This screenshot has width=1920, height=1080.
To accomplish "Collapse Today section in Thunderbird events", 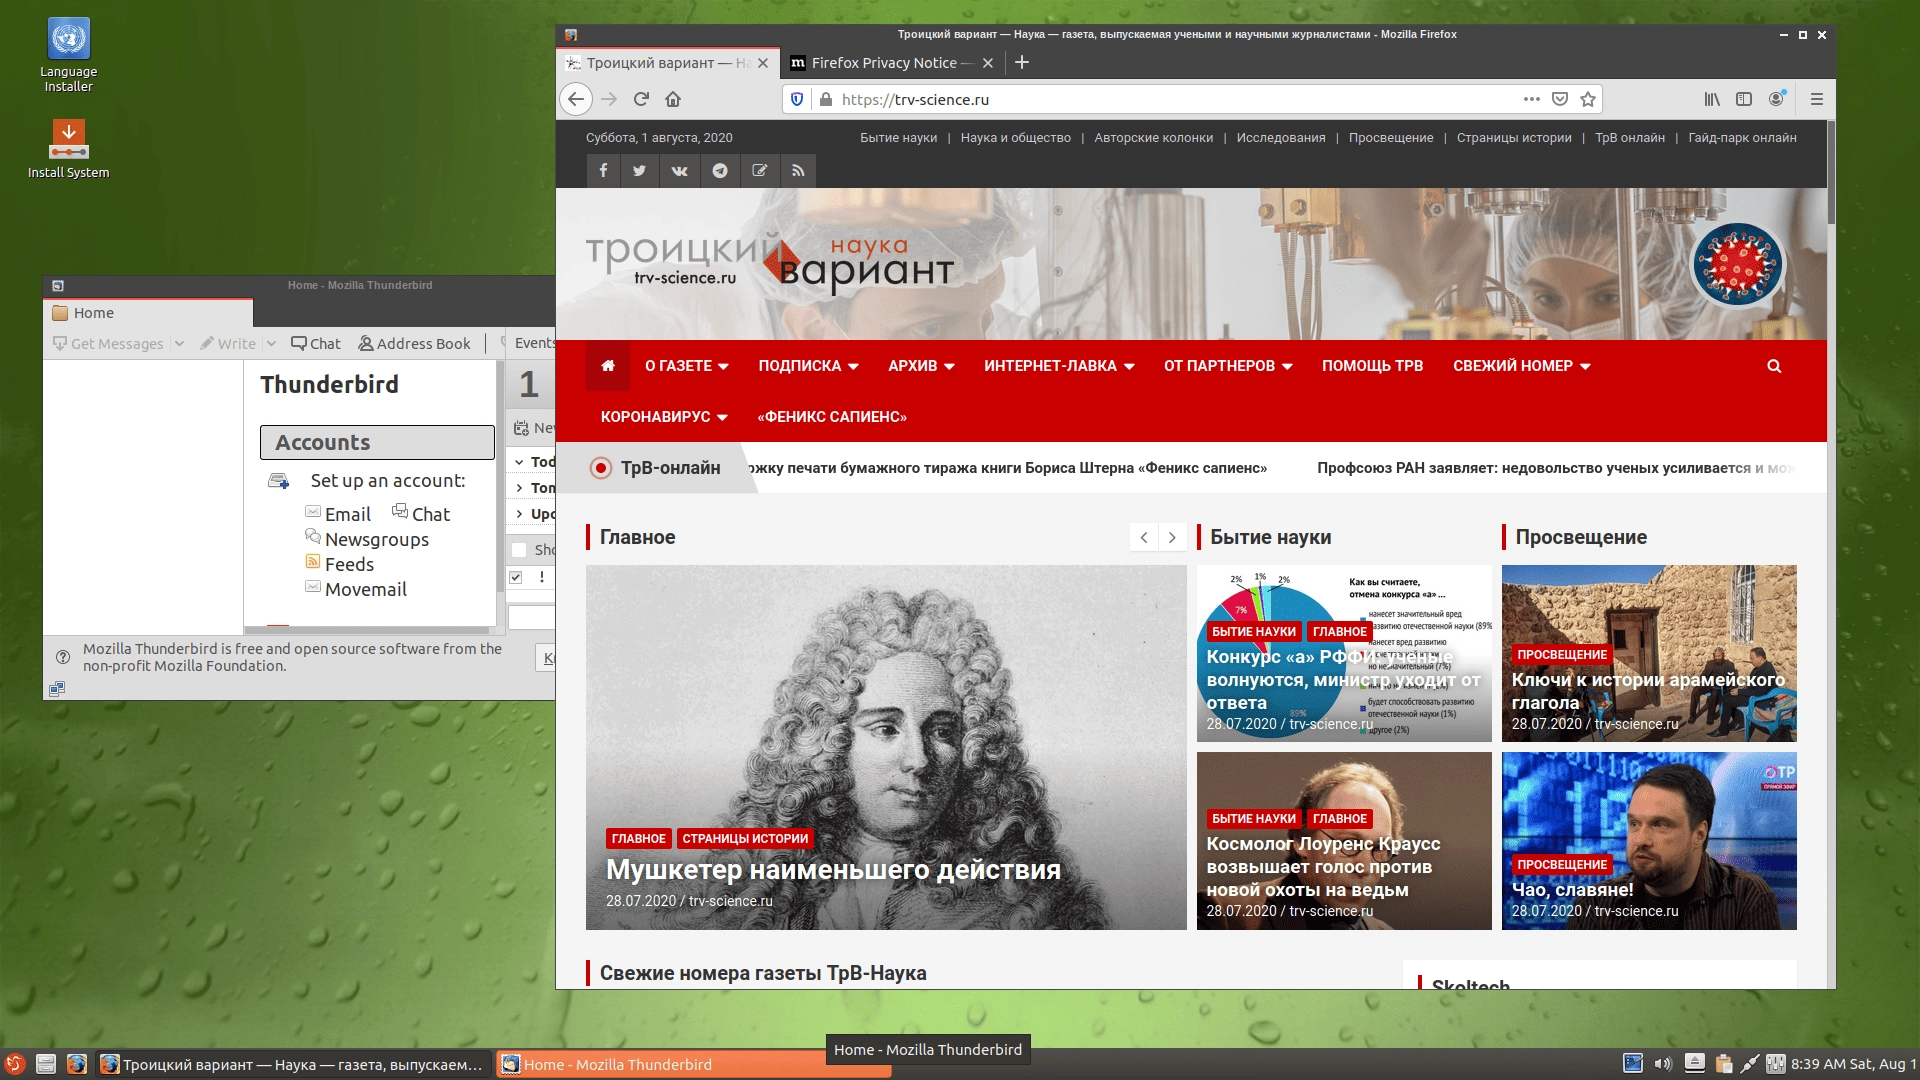I will (519, 462).
